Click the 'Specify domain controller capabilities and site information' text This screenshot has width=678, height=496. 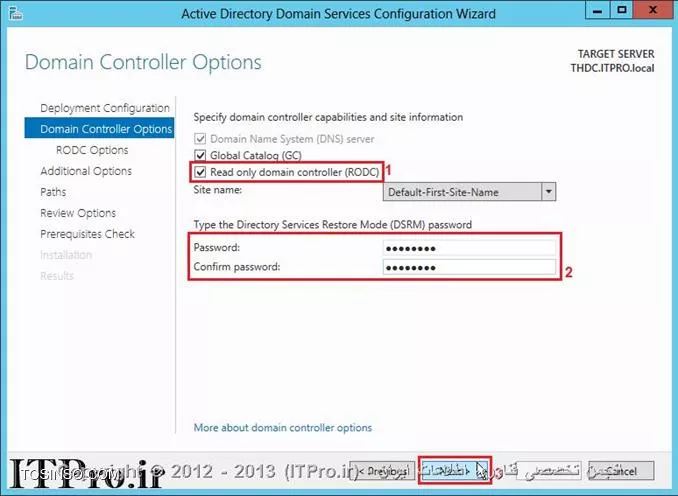pyautogui.click(x=328, y=117)
